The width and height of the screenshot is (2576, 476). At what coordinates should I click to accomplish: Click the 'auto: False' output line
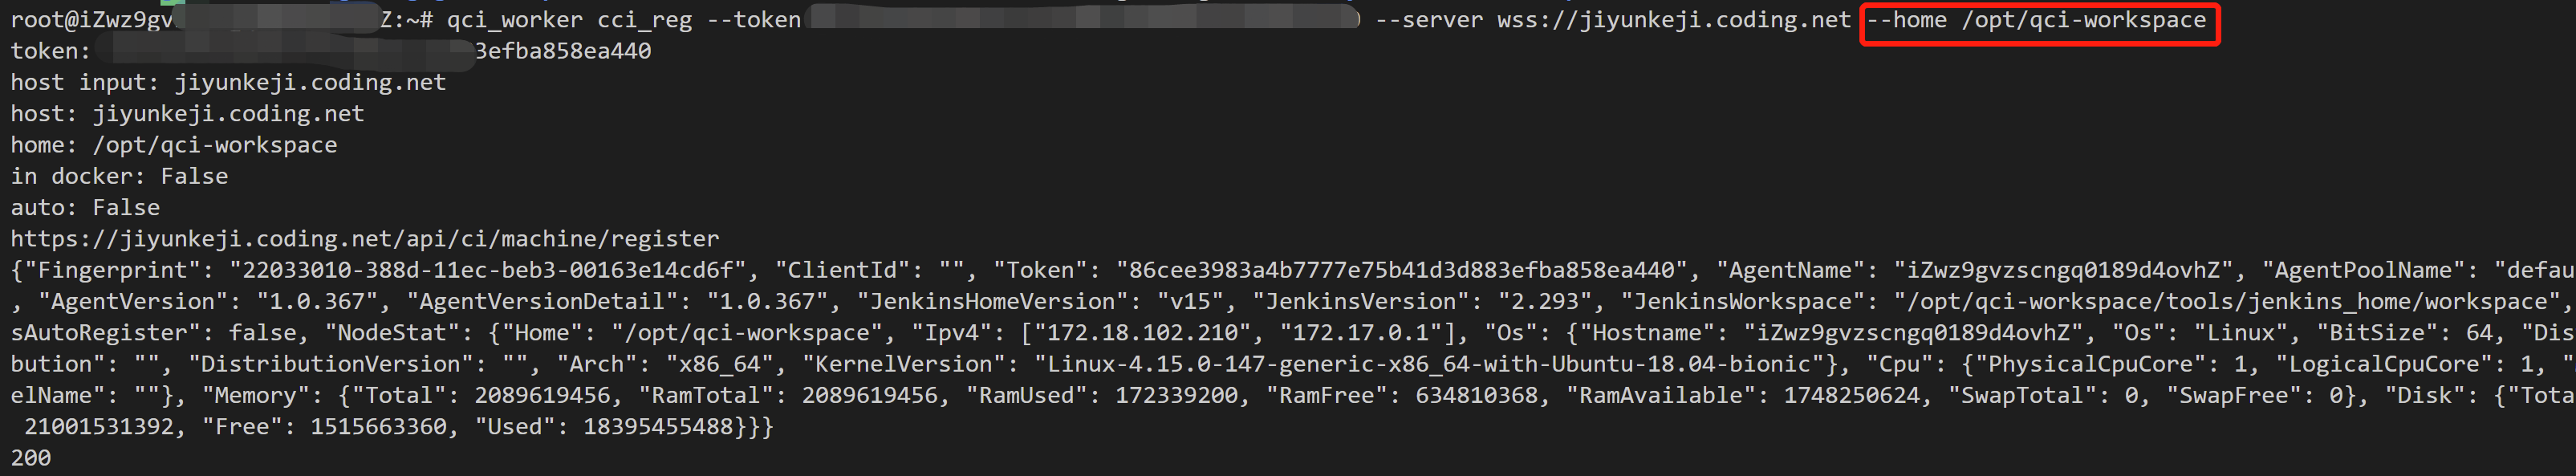click(85, 208)
